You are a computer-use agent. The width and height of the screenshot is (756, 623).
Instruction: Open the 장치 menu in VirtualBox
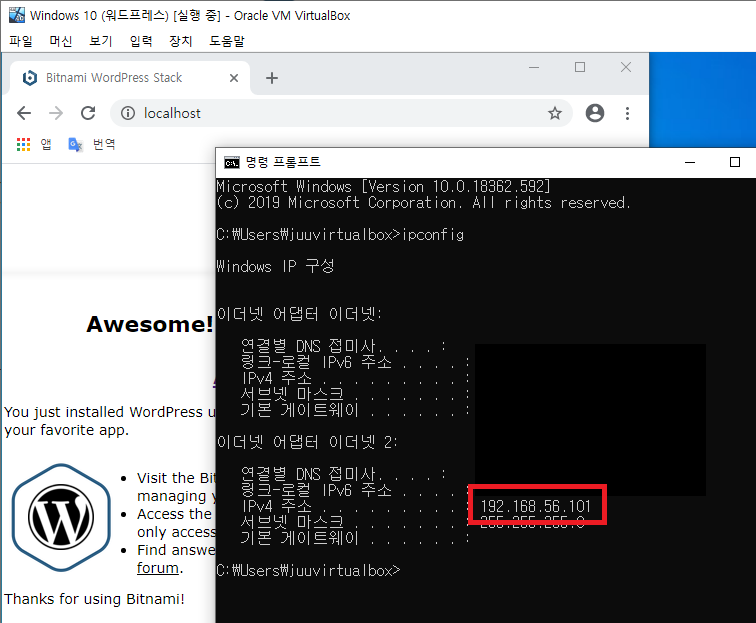[x=181, y=41]
